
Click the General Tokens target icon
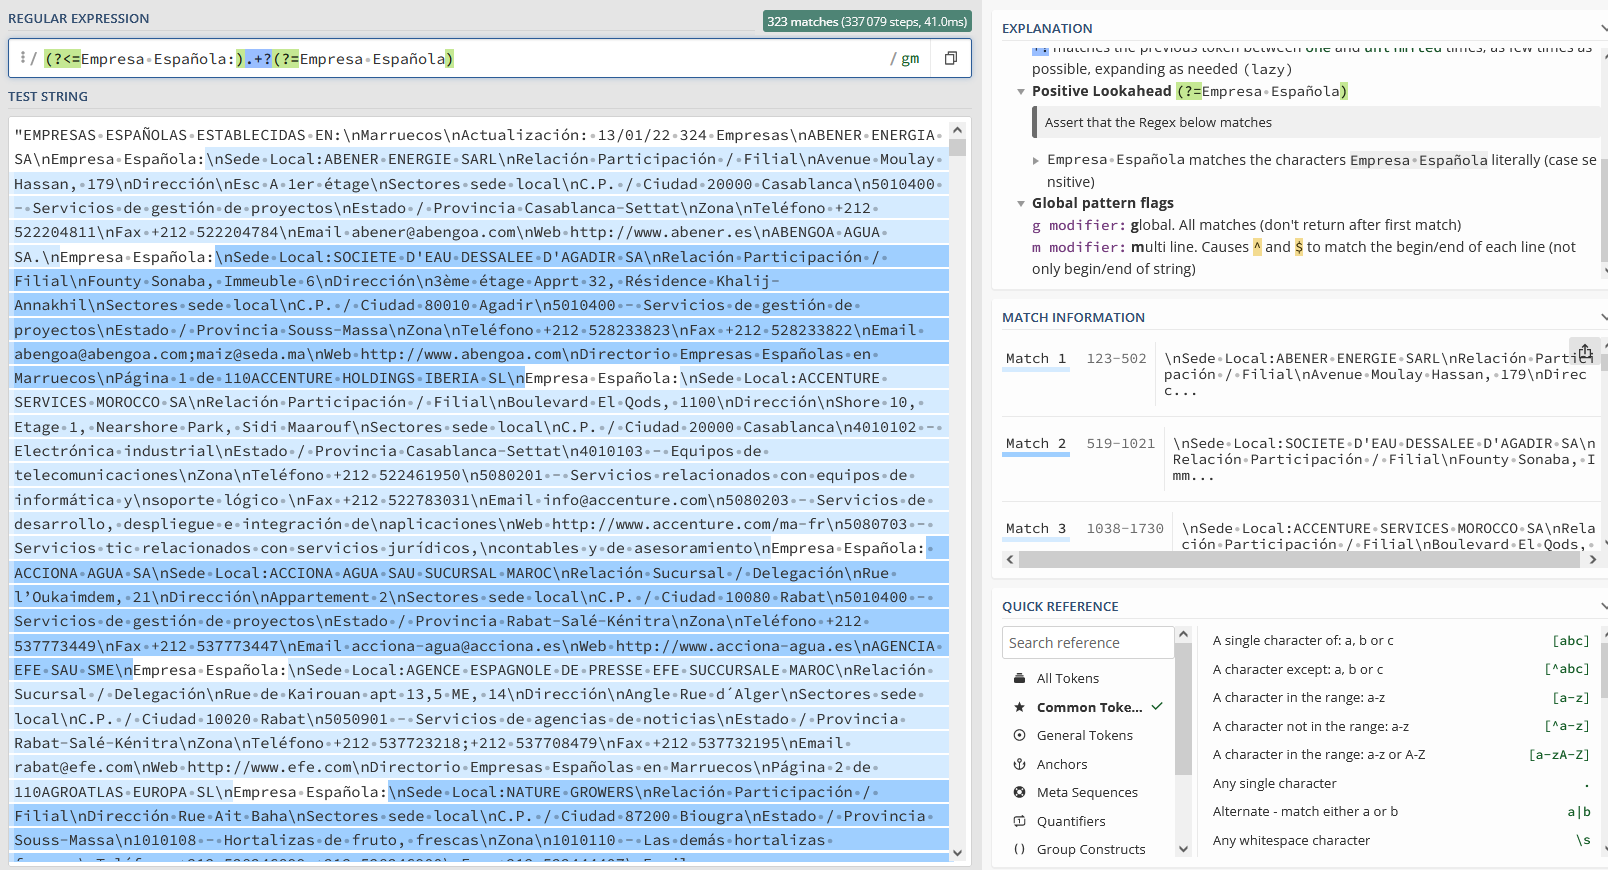[1019, 735]
